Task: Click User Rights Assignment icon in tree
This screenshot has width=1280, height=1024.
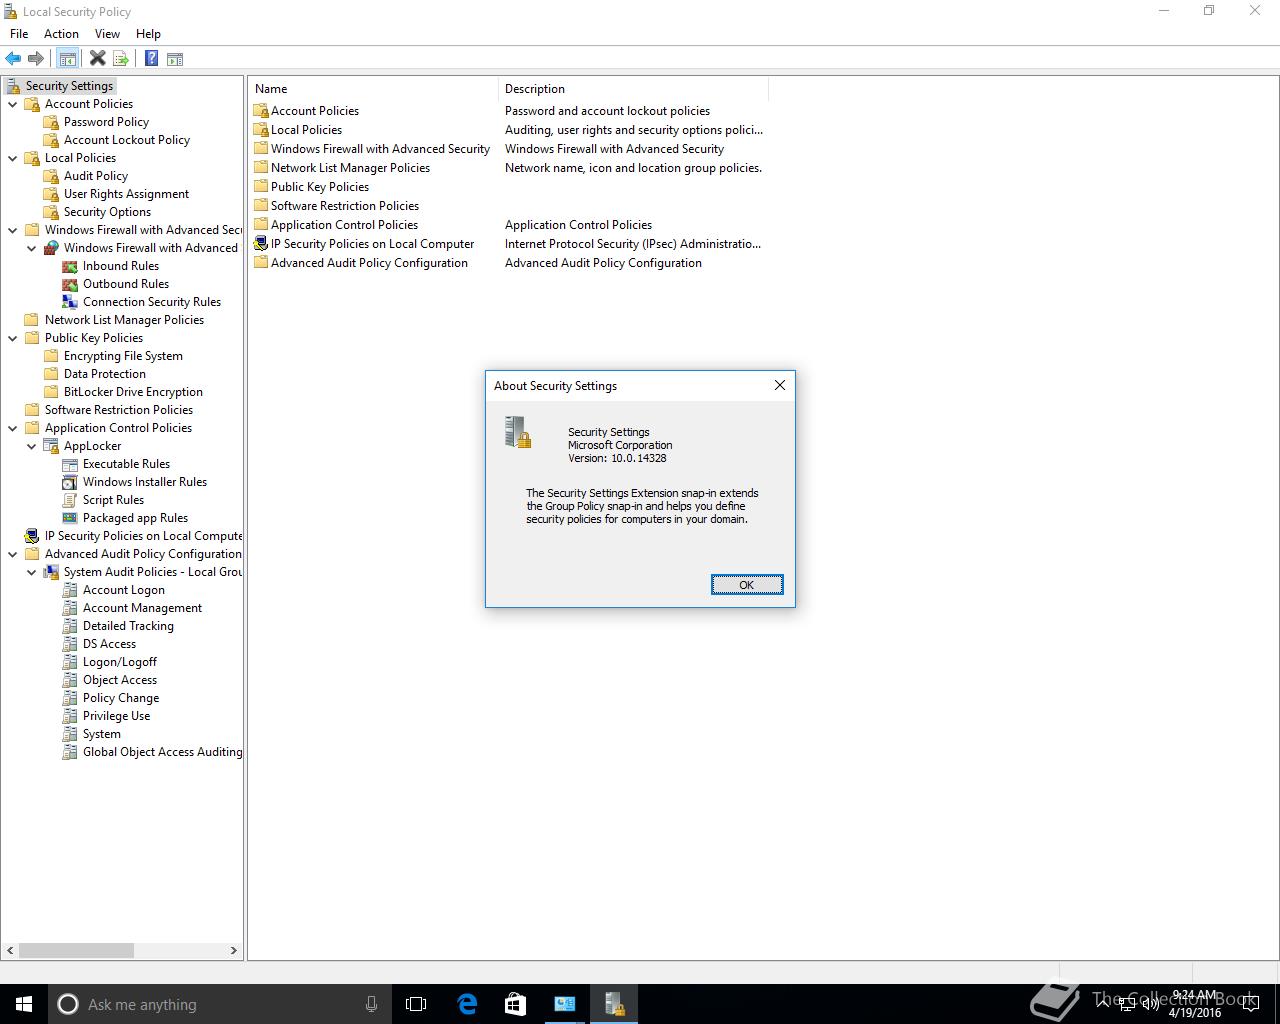Action: [51, 194]
